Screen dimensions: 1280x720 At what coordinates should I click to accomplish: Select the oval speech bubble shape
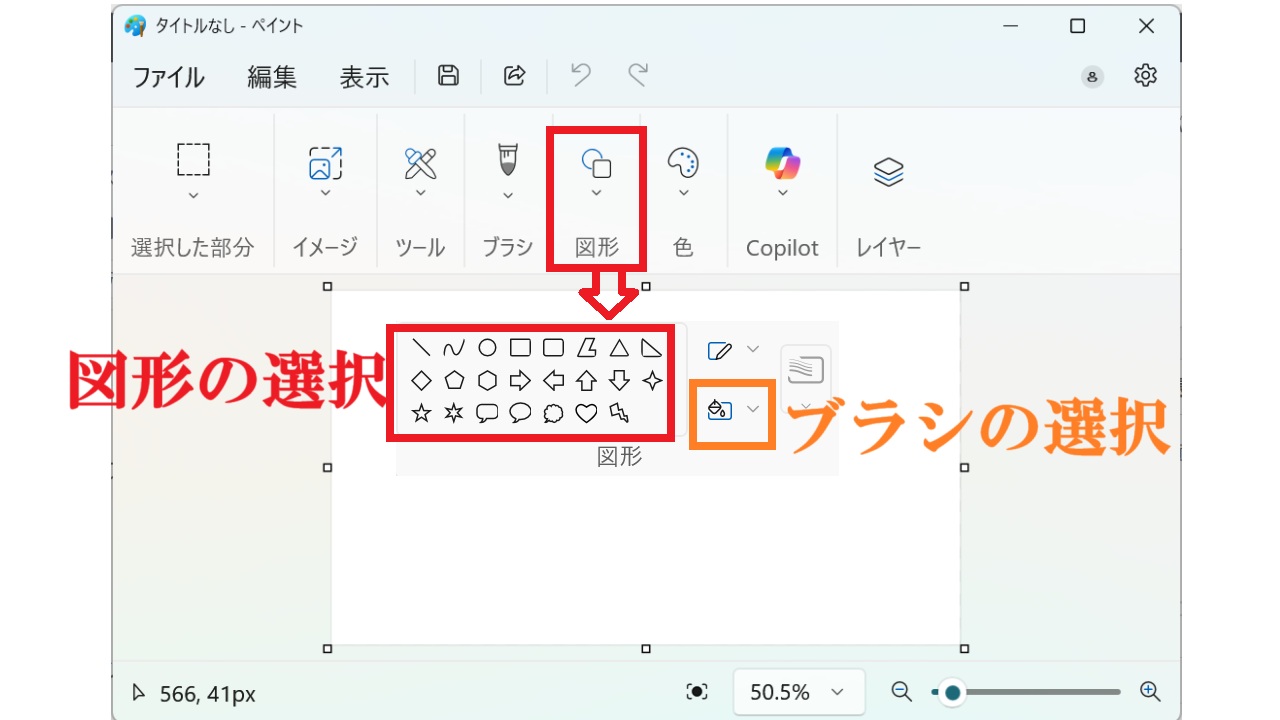point(520,413)
